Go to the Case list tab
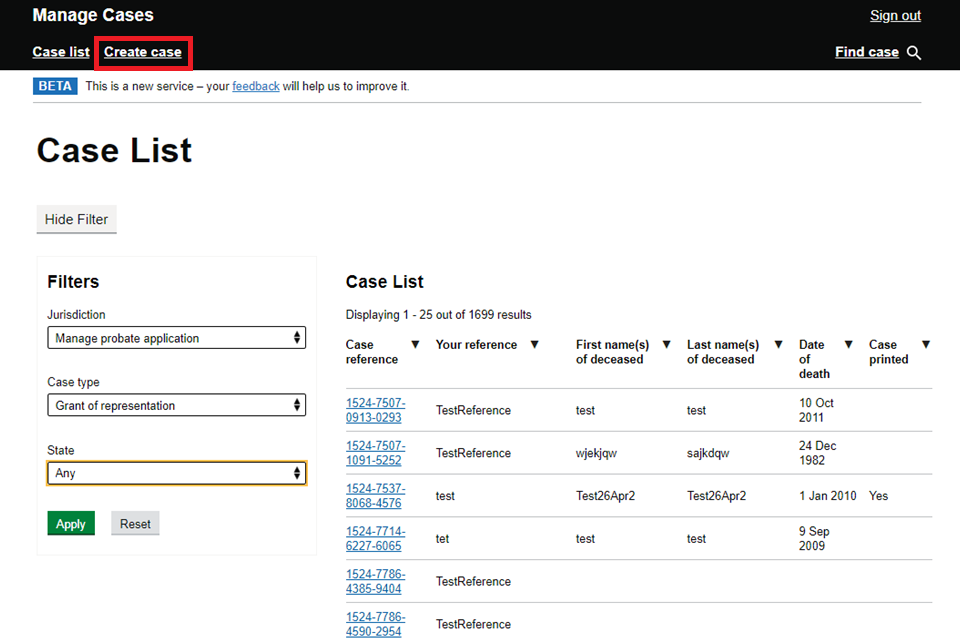Screen dimensions: 960x640 point(61,52)
